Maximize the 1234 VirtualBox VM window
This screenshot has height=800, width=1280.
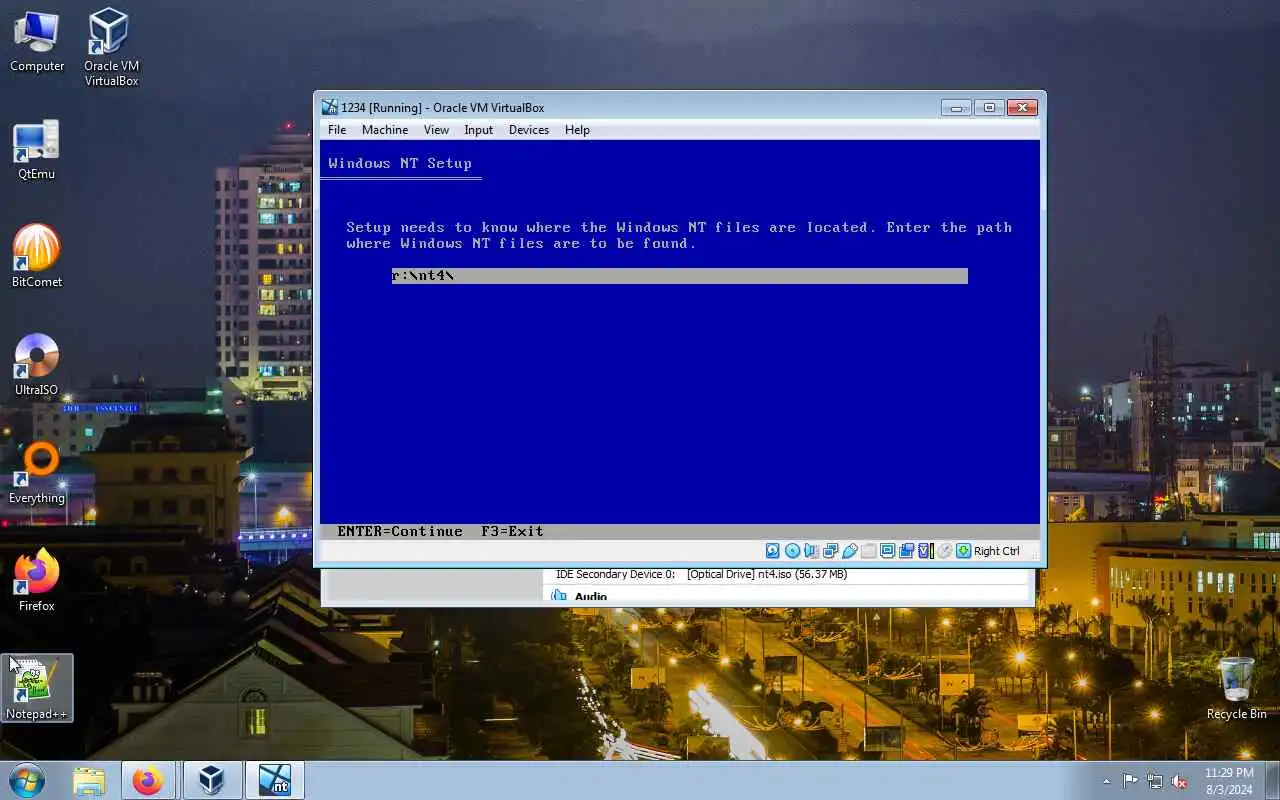989,107
